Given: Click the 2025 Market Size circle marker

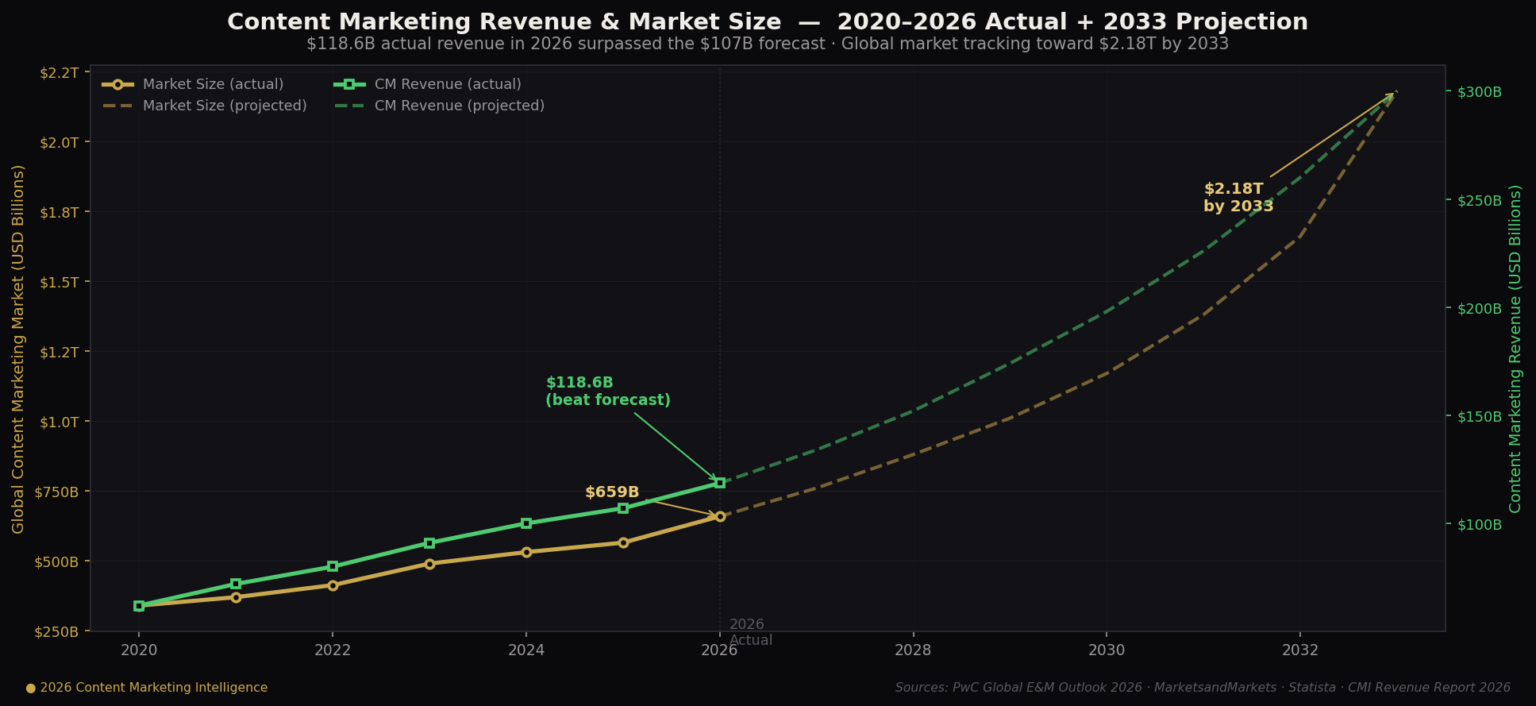Looking at the screenshot, I should tap(623, 543).
